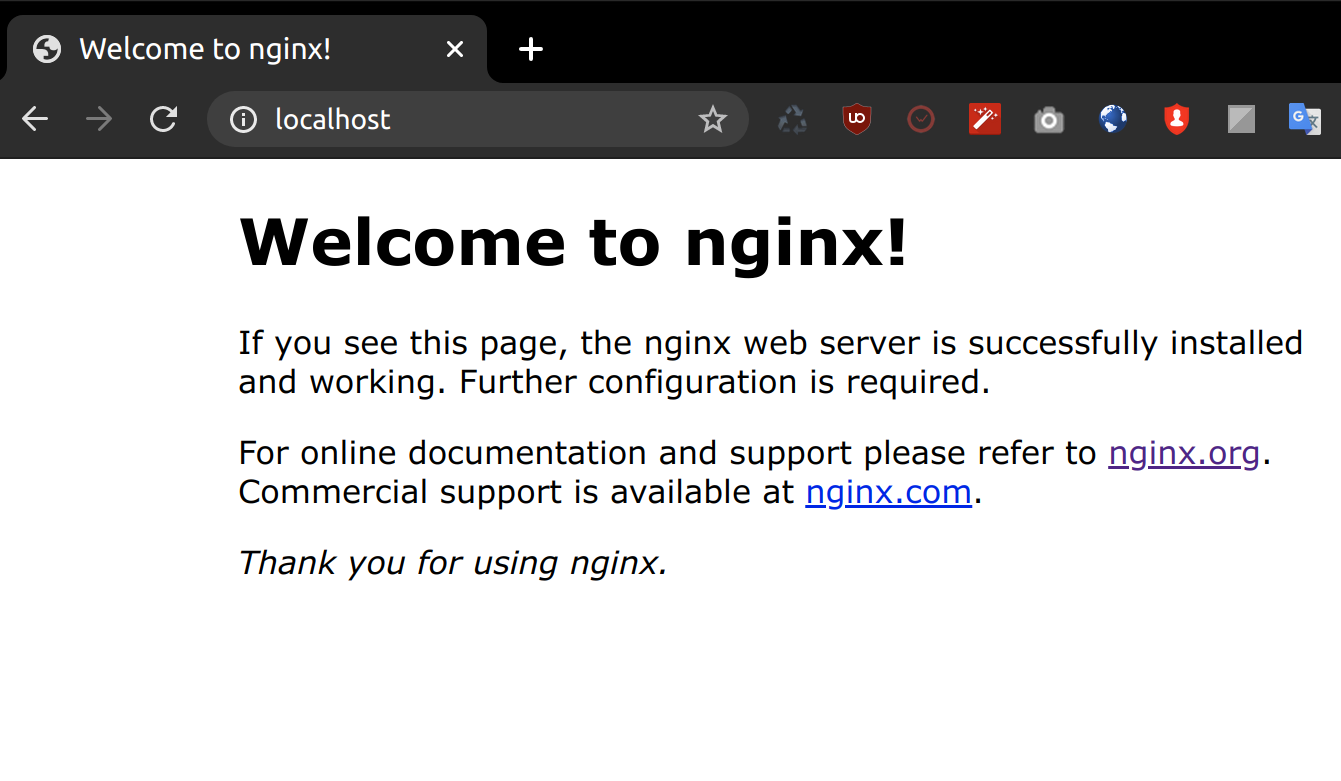Click the Welcome to nginx! heading
1341x781 pixels.
tap(574, 242)
